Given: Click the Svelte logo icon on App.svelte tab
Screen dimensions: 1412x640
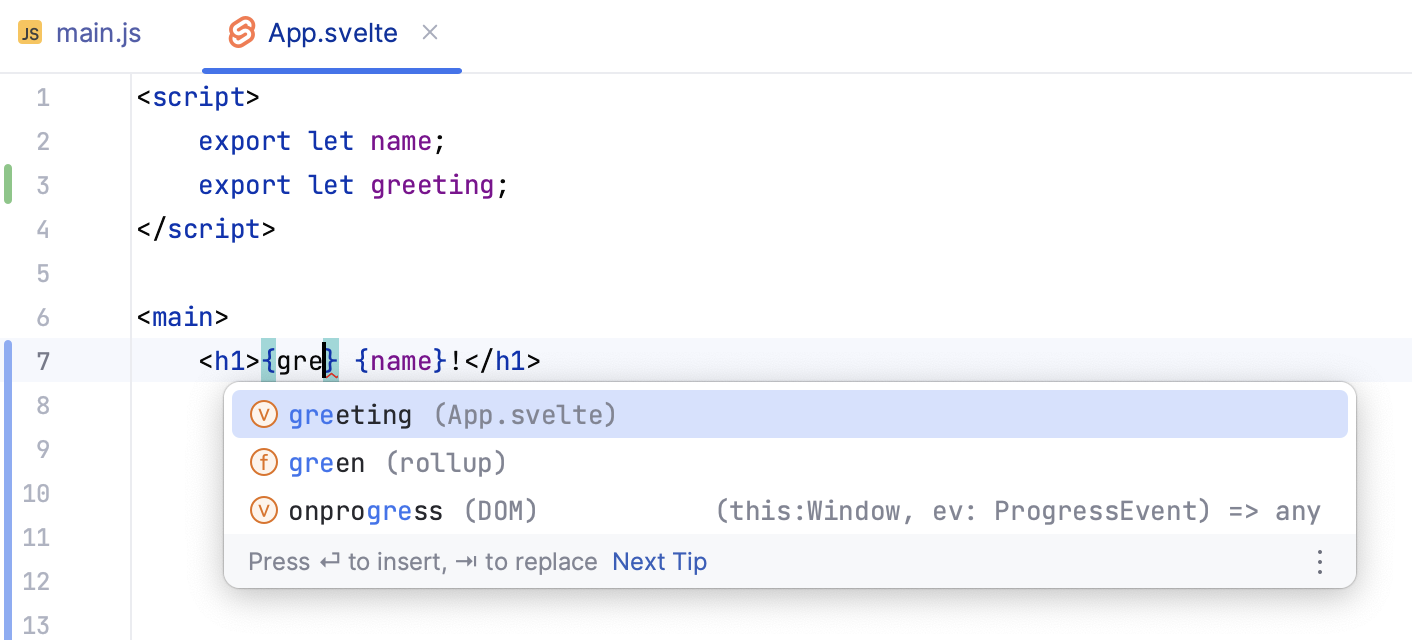Looking at the screenshot, I should (x=241, y=32).
